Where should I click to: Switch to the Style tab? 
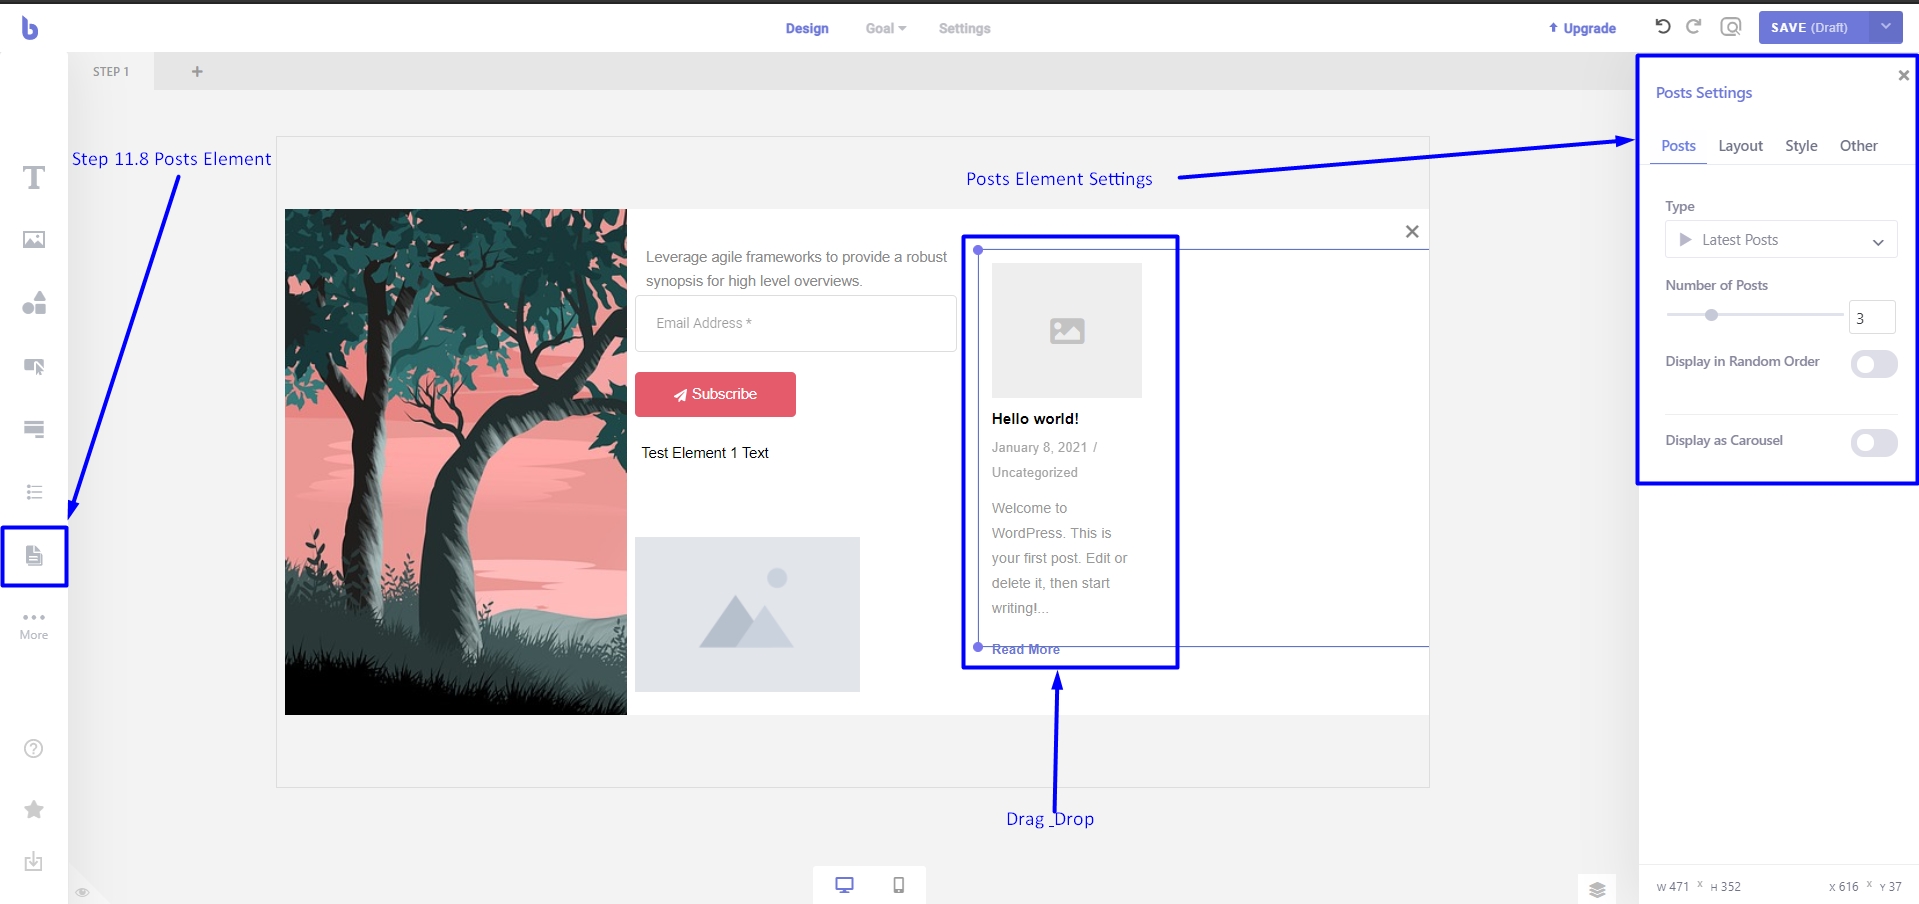1802,146
